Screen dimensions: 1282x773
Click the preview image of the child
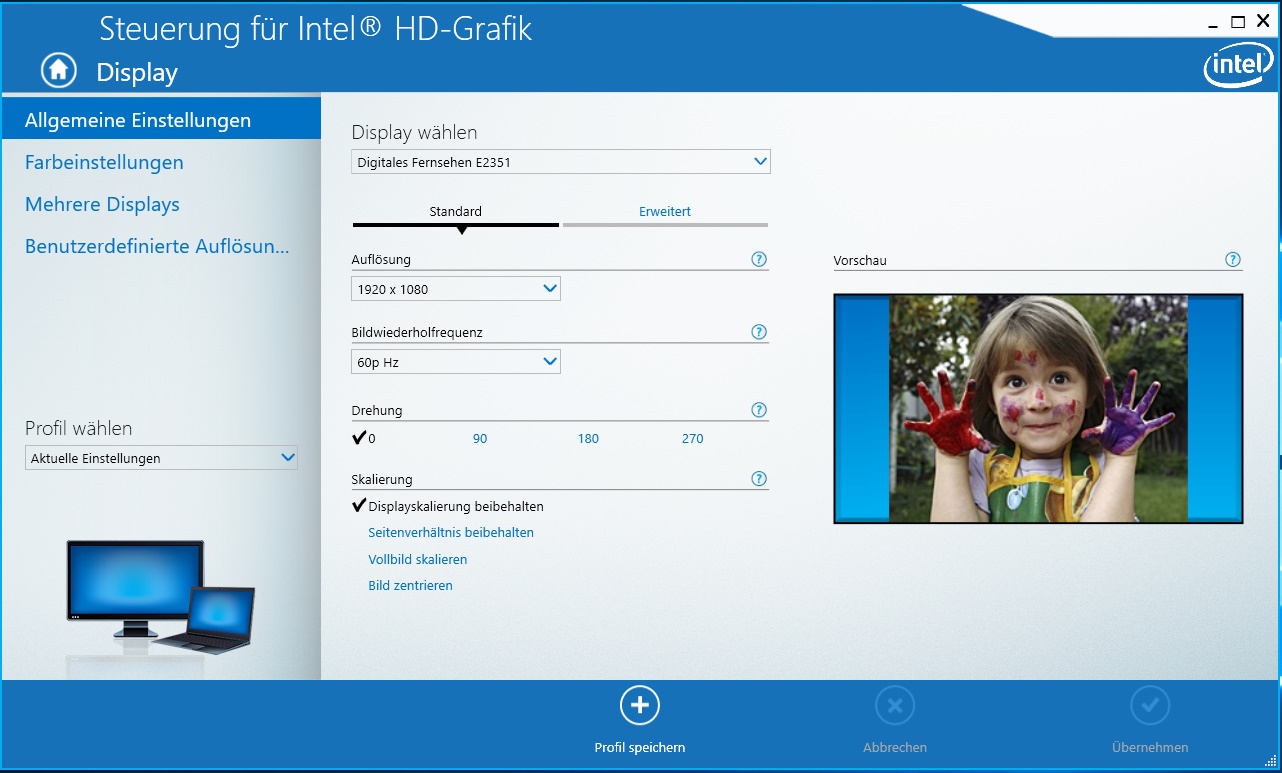1038,408
